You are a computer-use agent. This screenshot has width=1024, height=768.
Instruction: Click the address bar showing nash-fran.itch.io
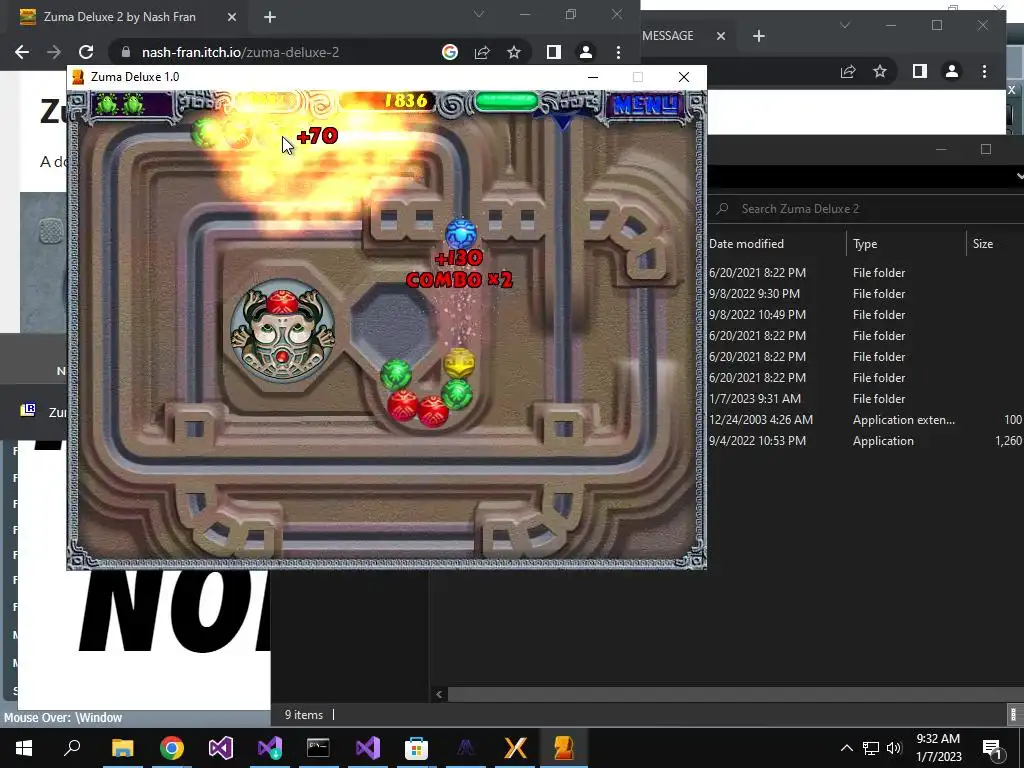[240, 52]
